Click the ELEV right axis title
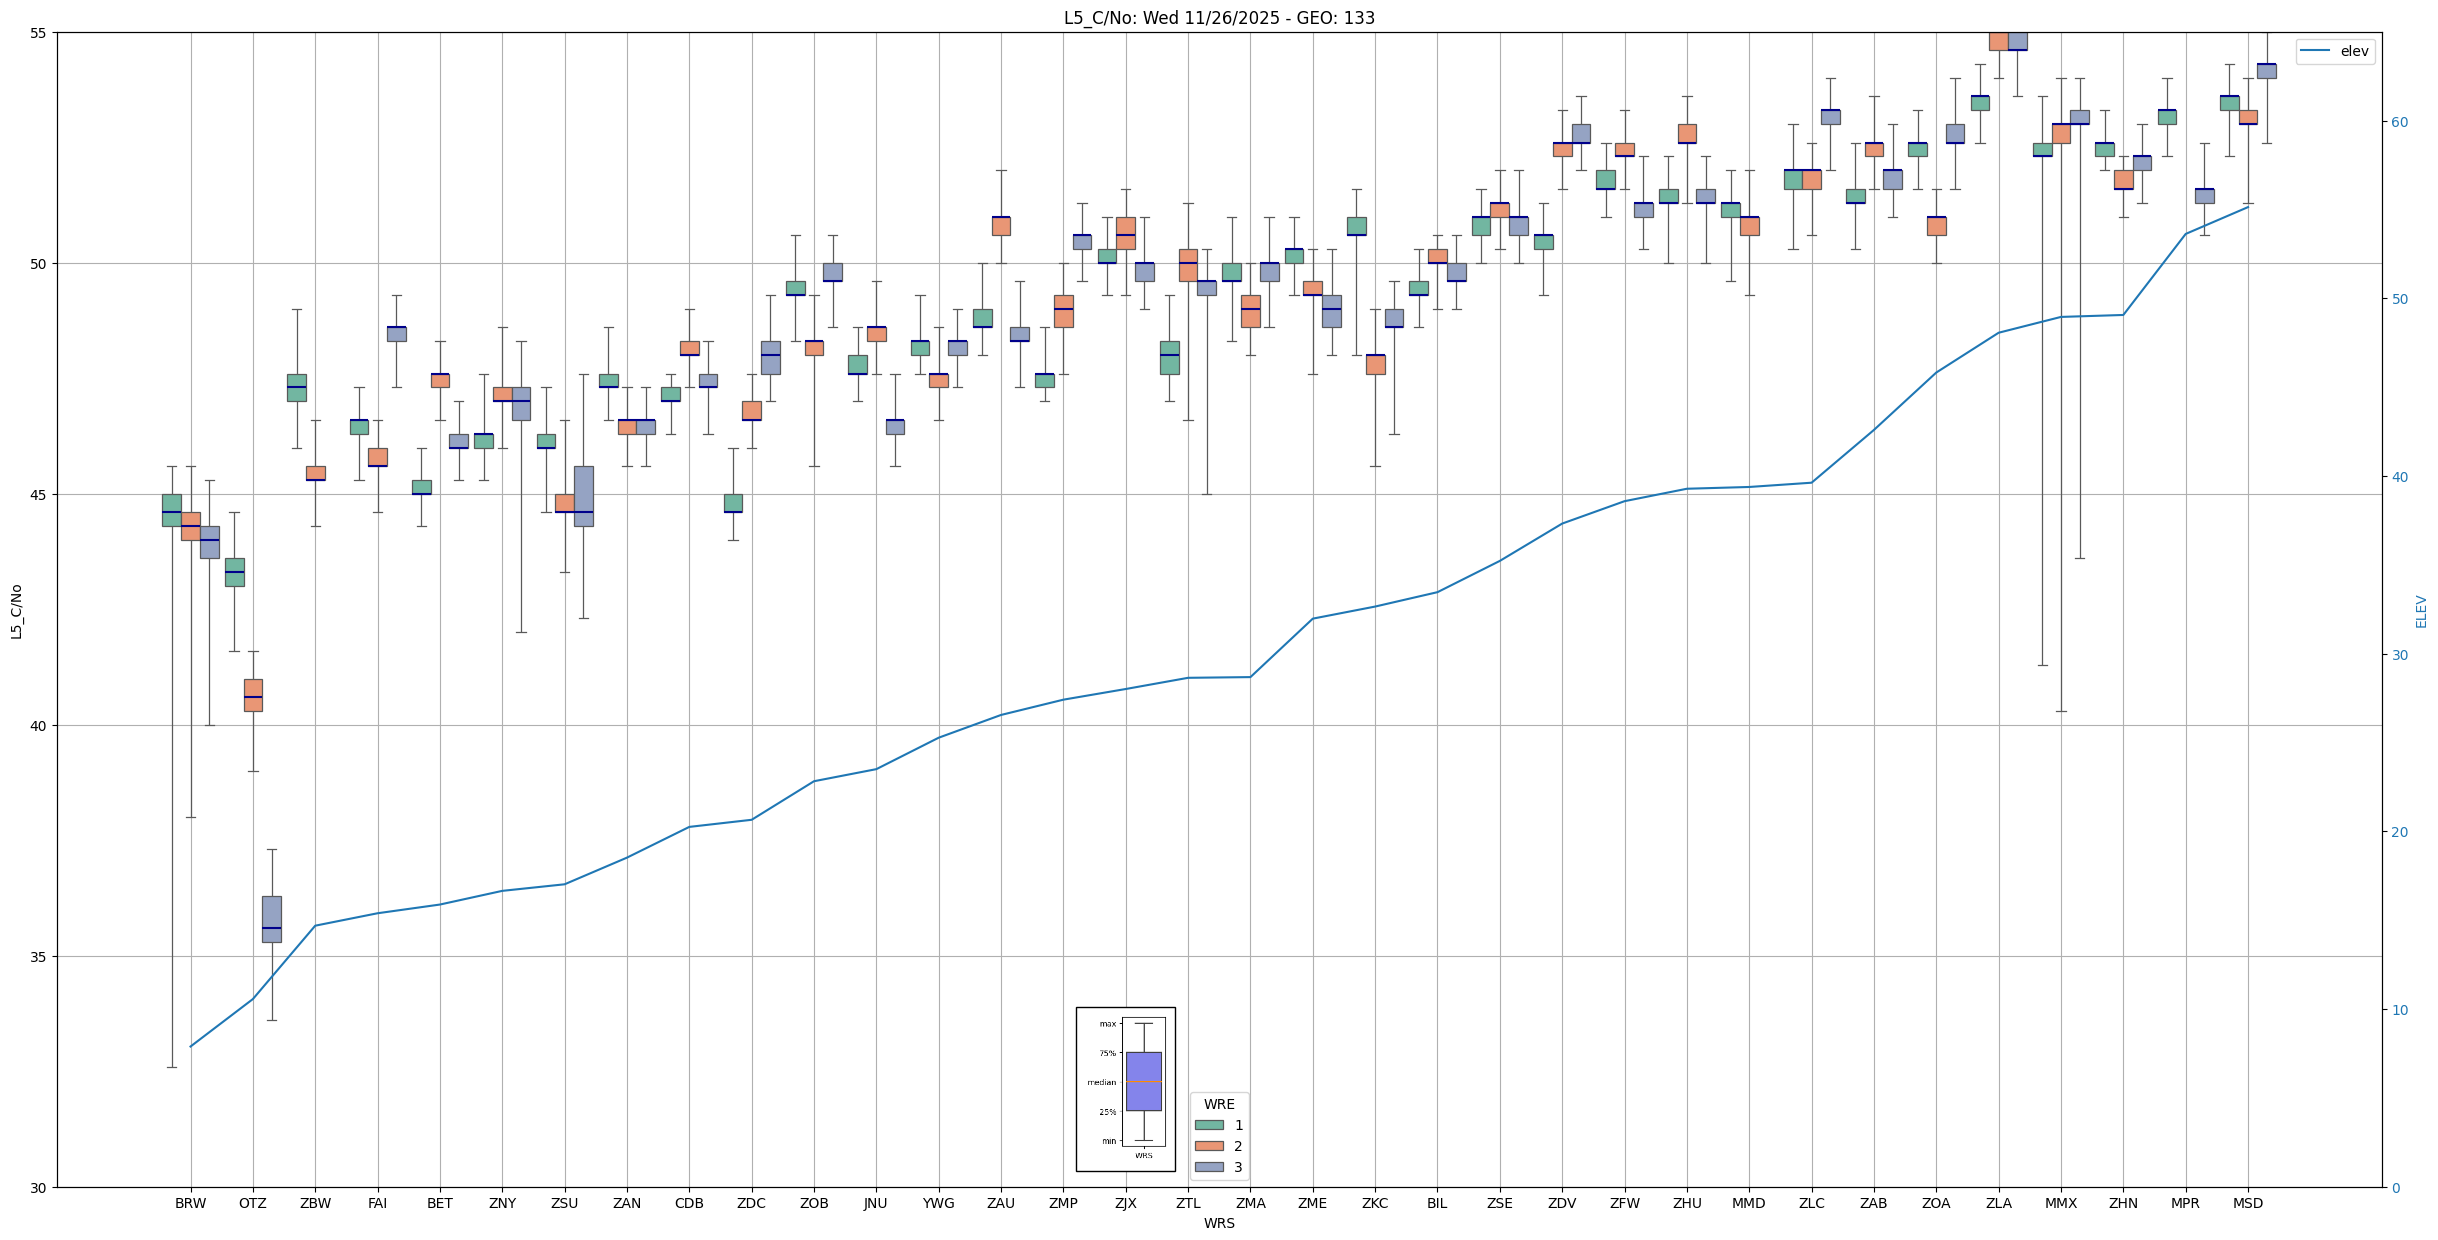Viewport: 2438px width, 1240px height. coord(2421,611)
